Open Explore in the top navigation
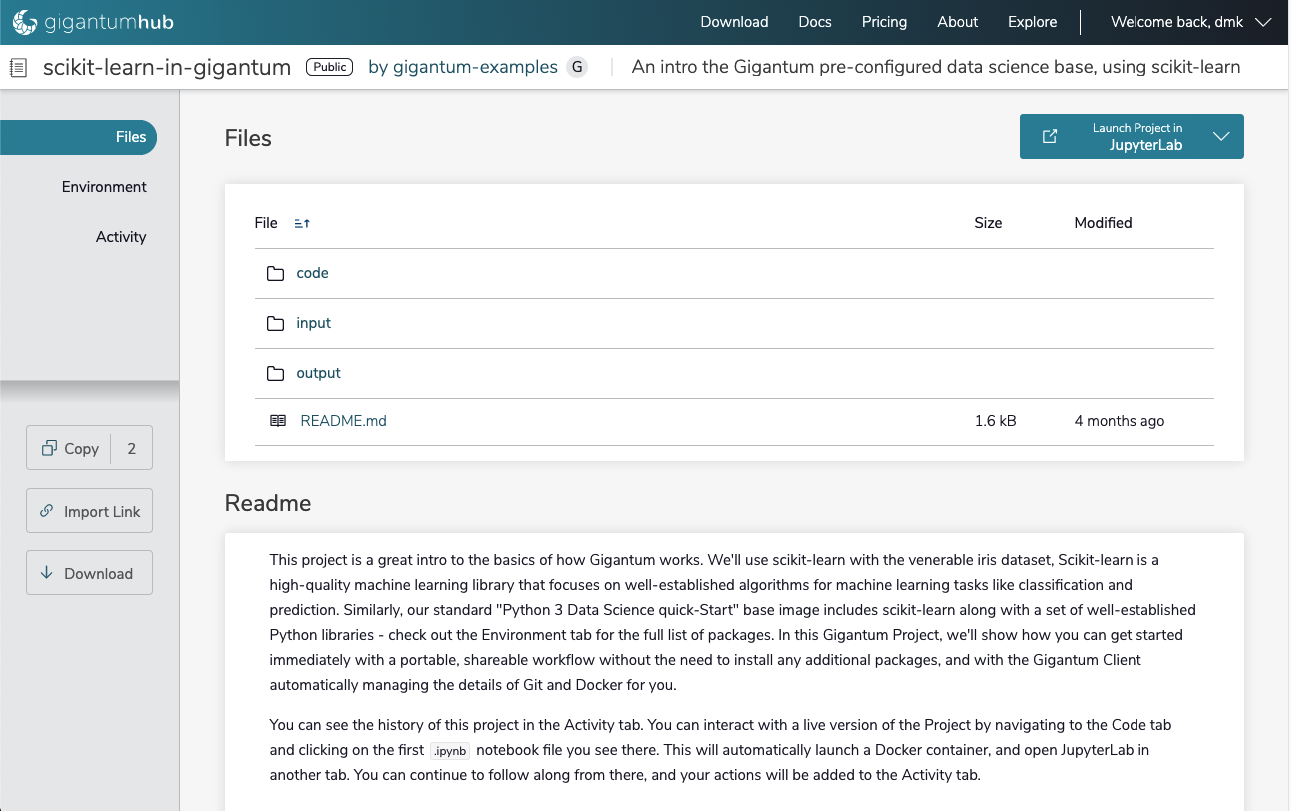Viewport: 1291px width, 811px height. [x=1033, y=22]
